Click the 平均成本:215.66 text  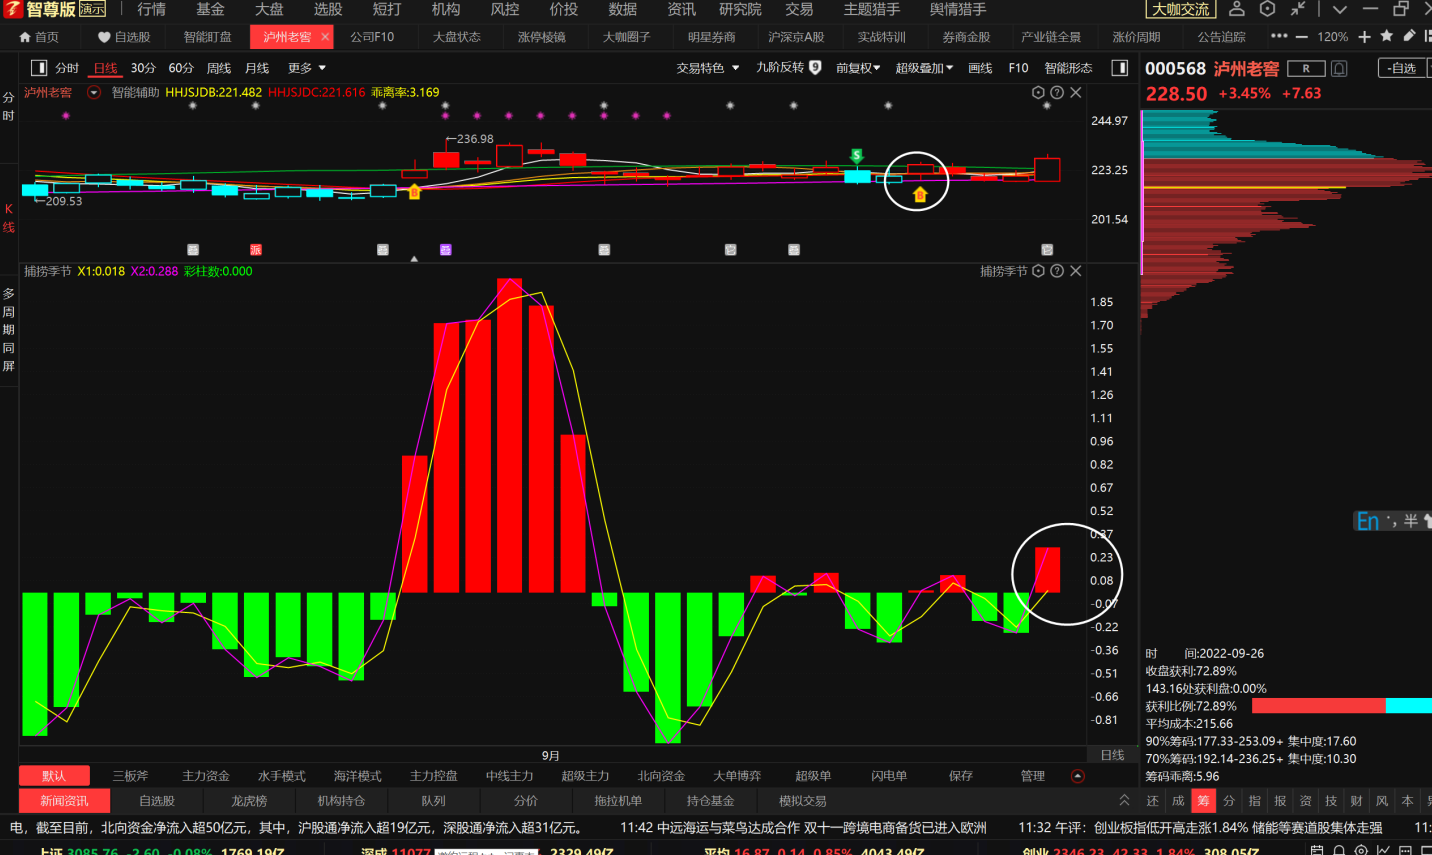(x=1189, y=724)
